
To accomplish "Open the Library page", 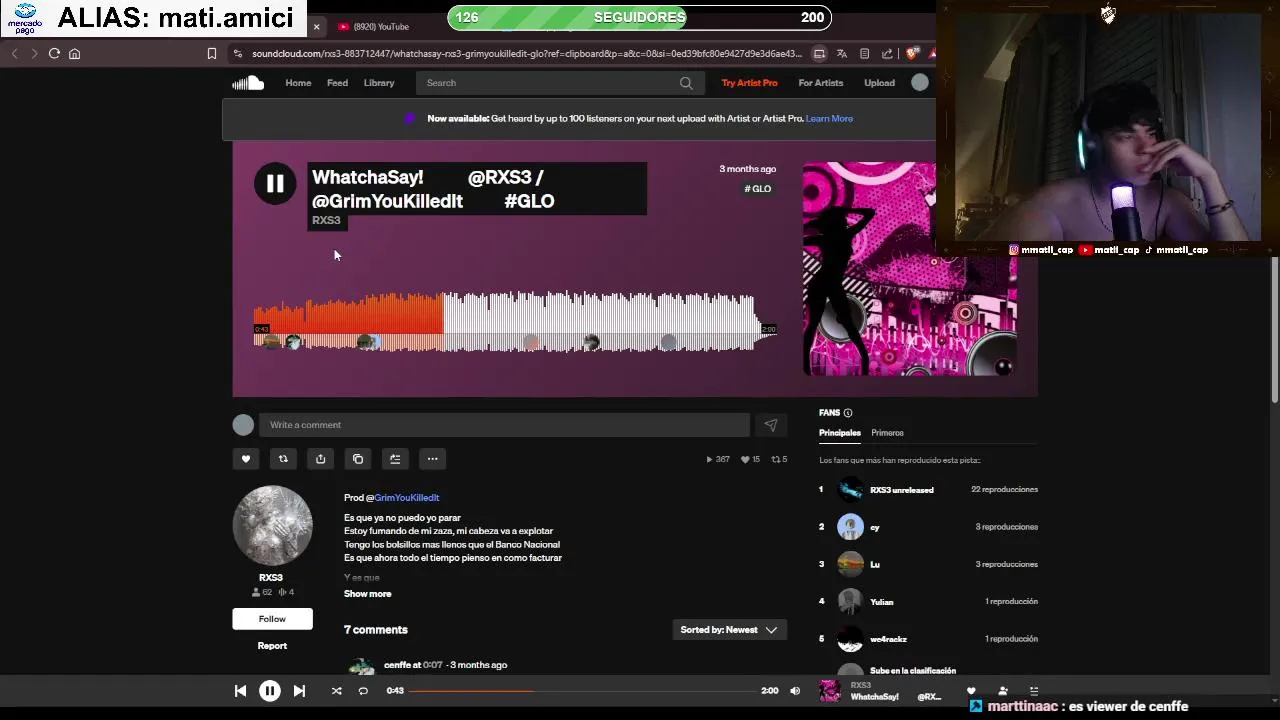I will click(379, 83).
